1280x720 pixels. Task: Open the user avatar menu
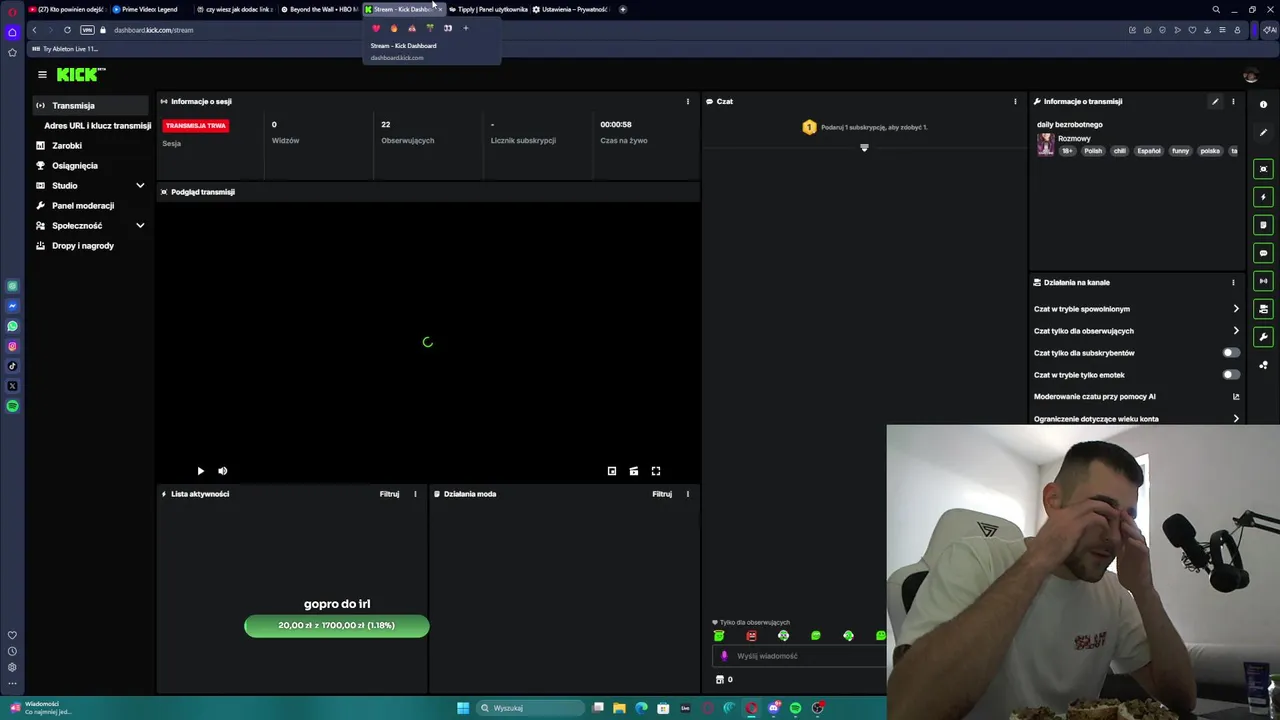click(x=1250, y=75)
